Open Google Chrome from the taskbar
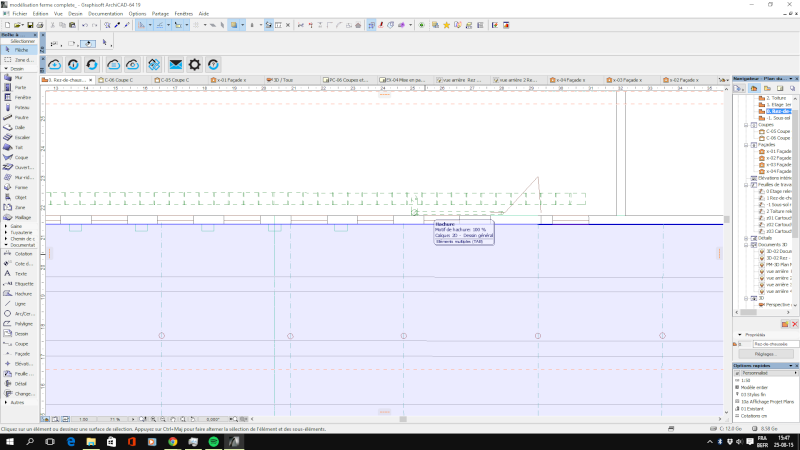 172,442
